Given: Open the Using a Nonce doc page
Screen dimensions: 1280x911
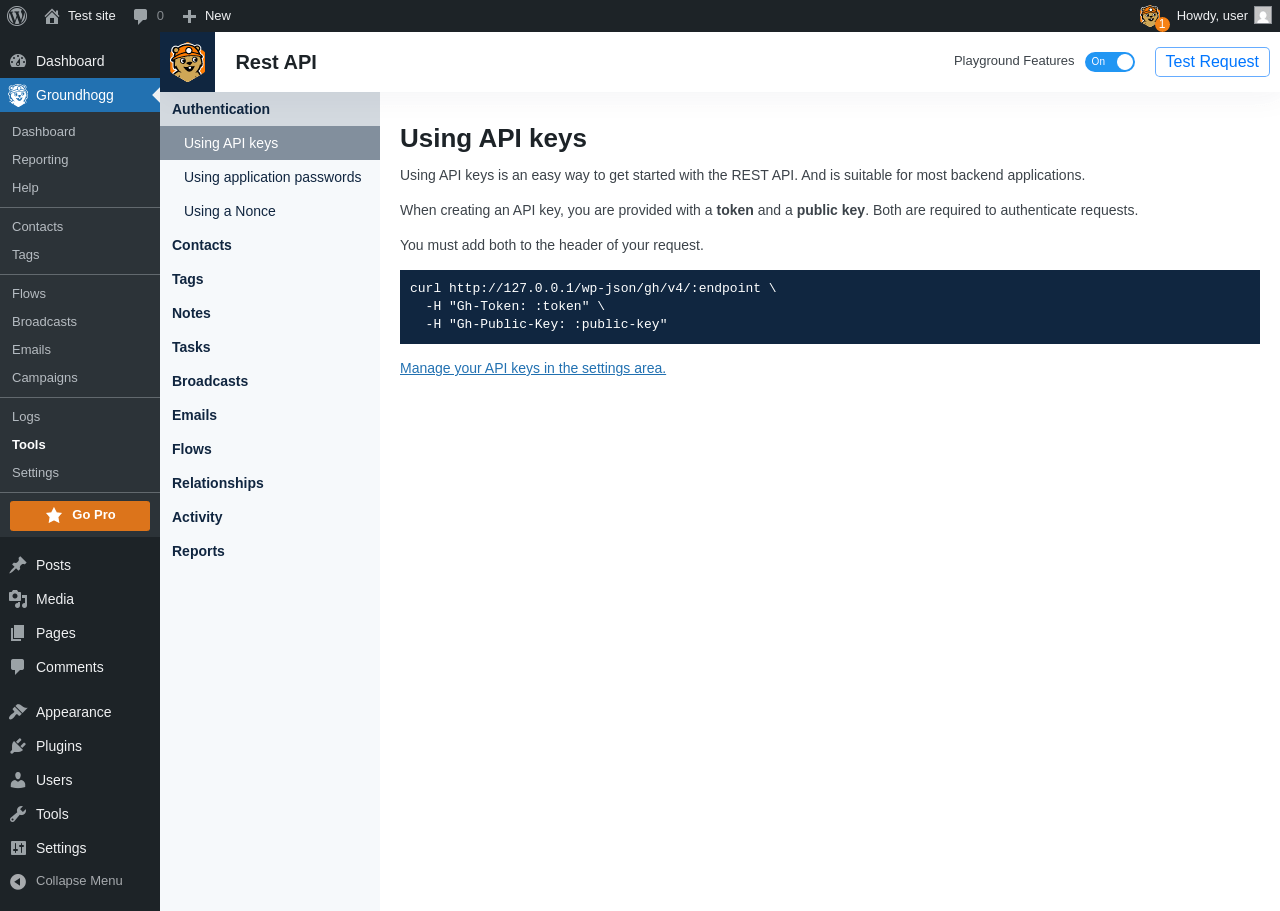Looking at the screenshot, I should (230, 211).
